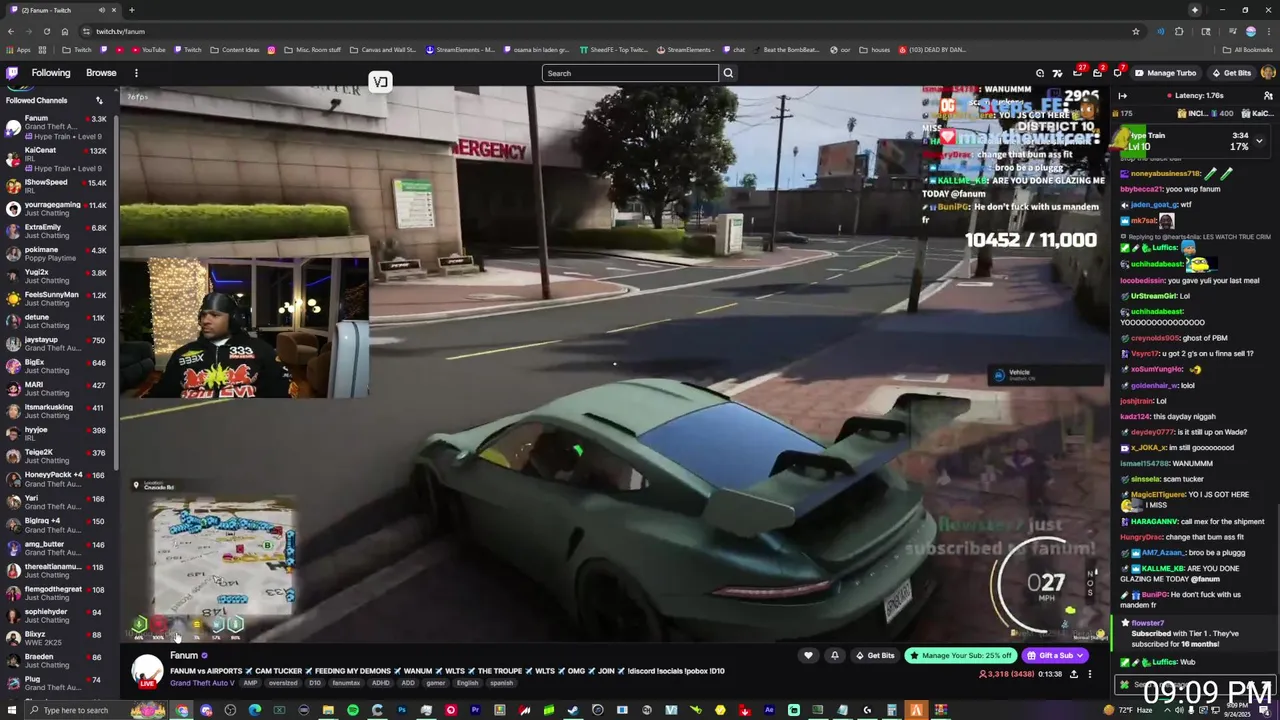Open the user profile avatar menu
The height and width of the screenshot is (720, 1280).
[1268, 73]
